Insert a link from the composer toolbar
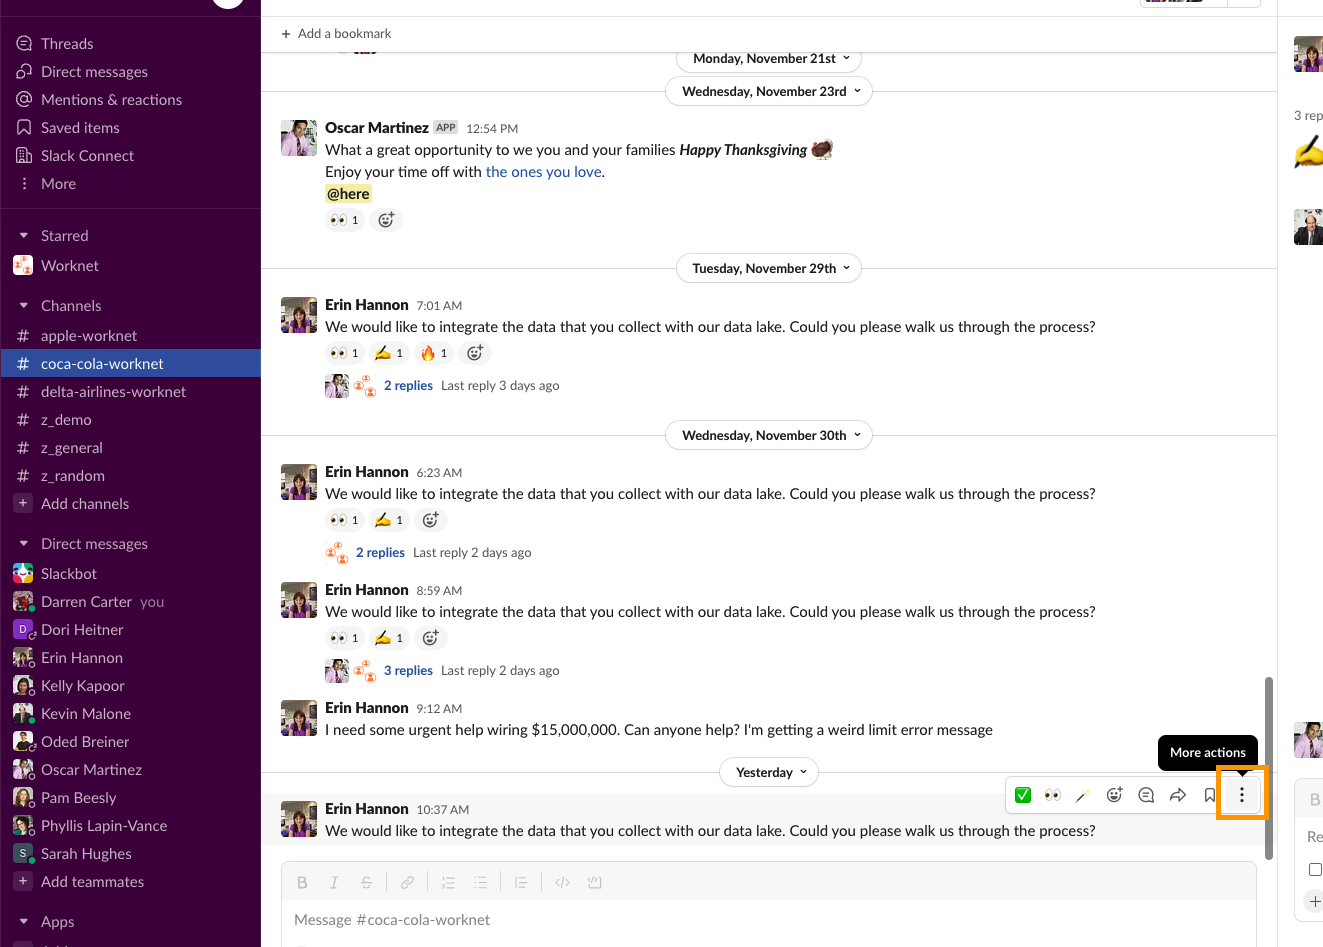Image resolution: width=1323 pixels, height=947 pixels. 407,882
